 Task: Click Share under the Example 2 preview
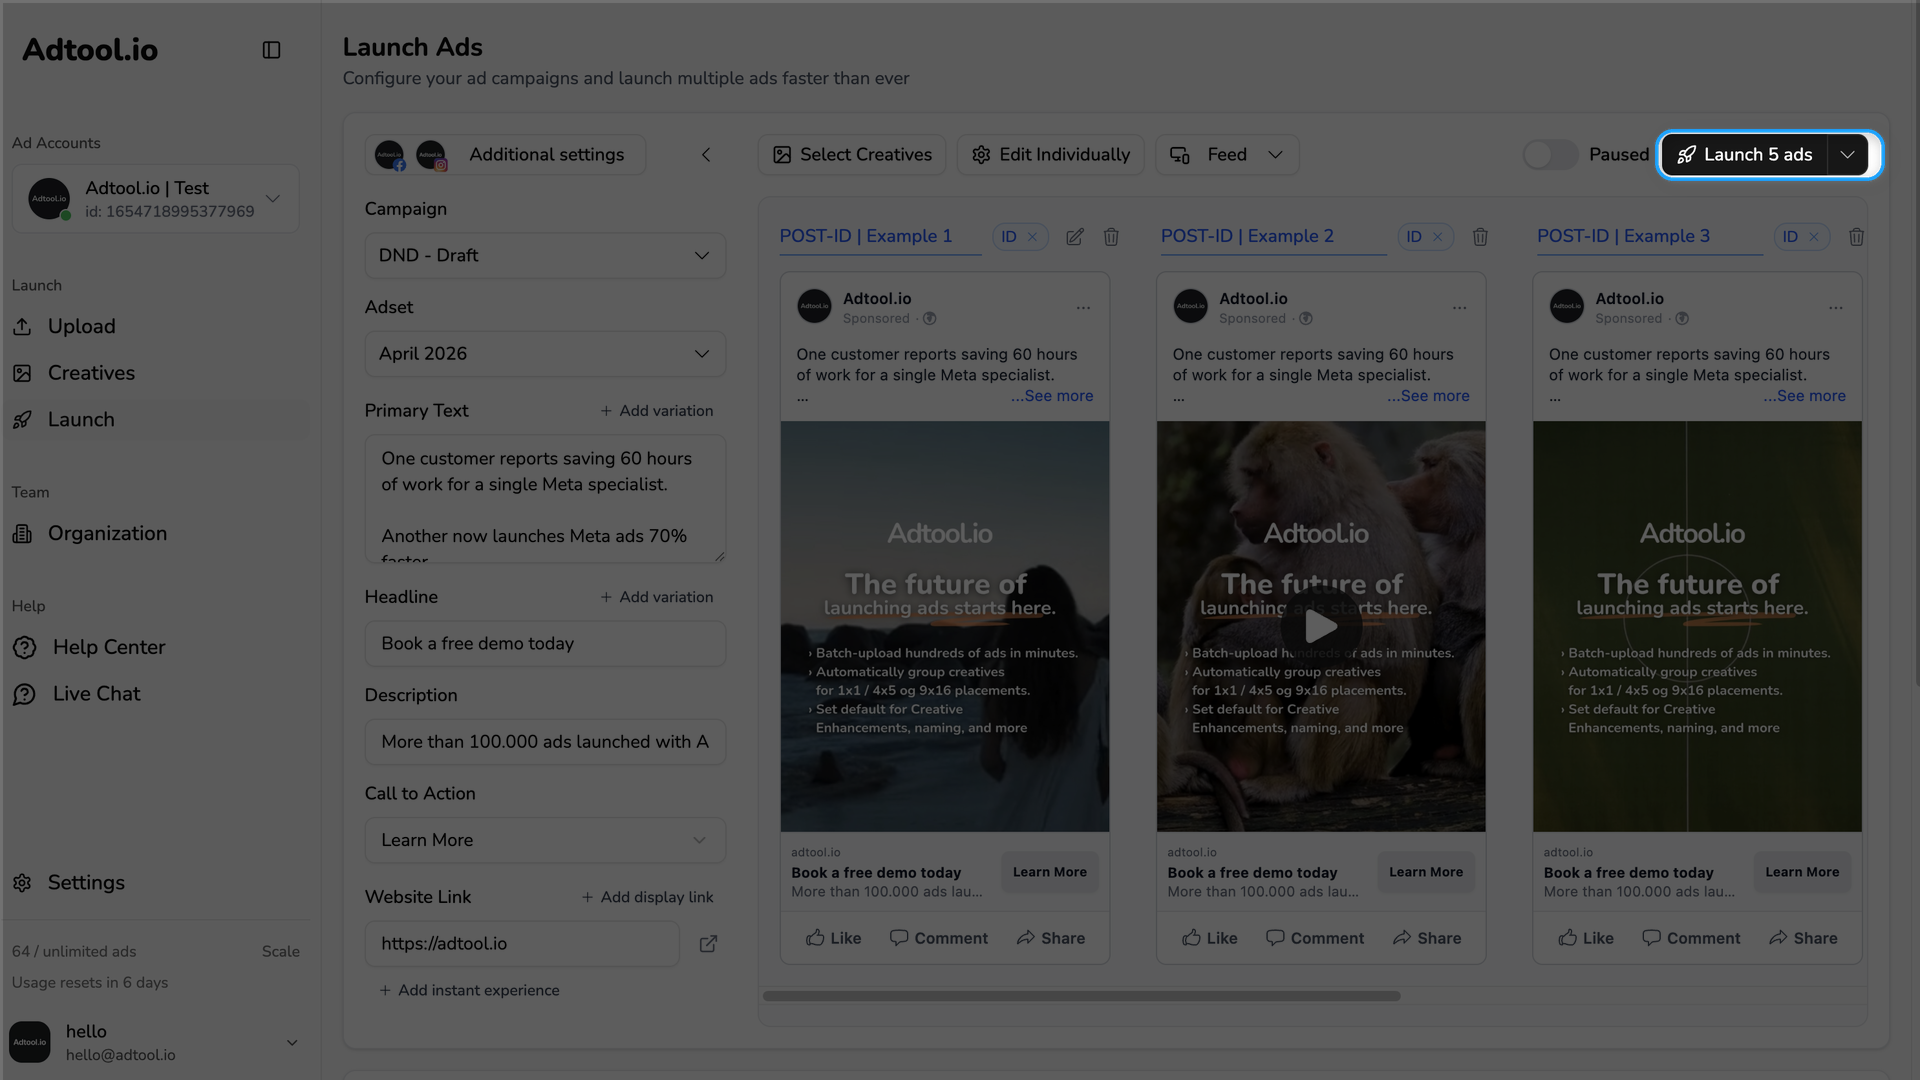pyautogui.click(x=1426, y=938)
